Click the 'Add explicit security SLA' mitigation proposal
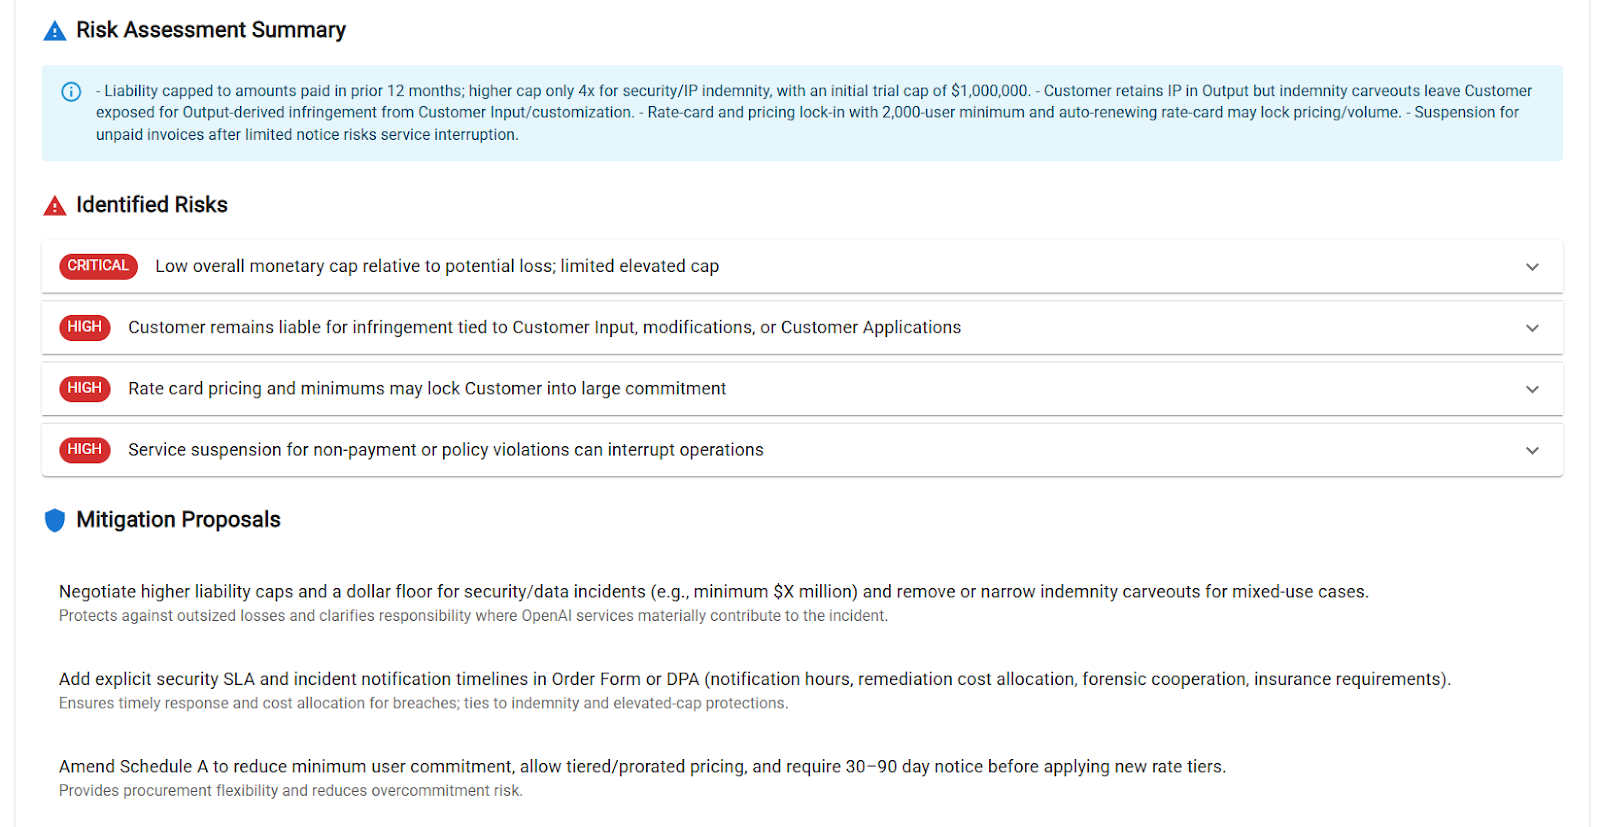Viewport: 1600px width, 827px height. click(x=754, y=679)
